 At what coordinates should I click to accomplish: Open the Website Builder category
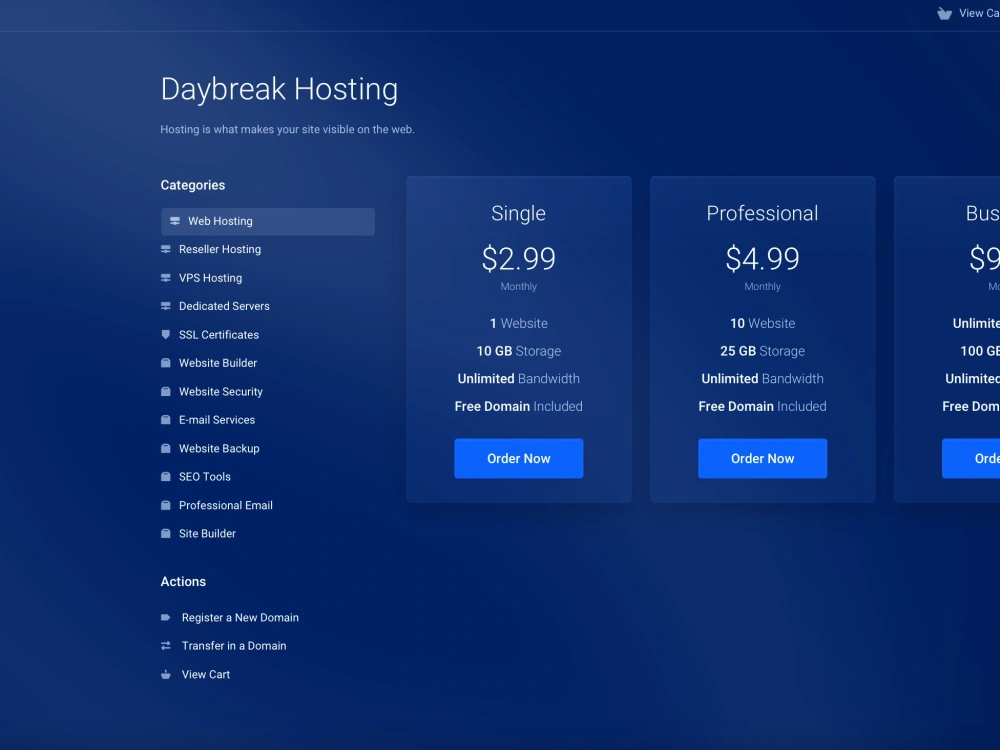point(217,363)
